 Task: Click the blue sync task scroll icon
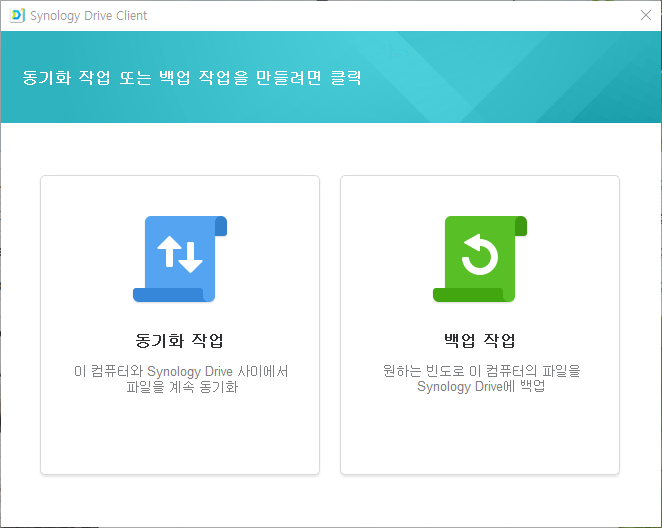[x=180, y=259]
